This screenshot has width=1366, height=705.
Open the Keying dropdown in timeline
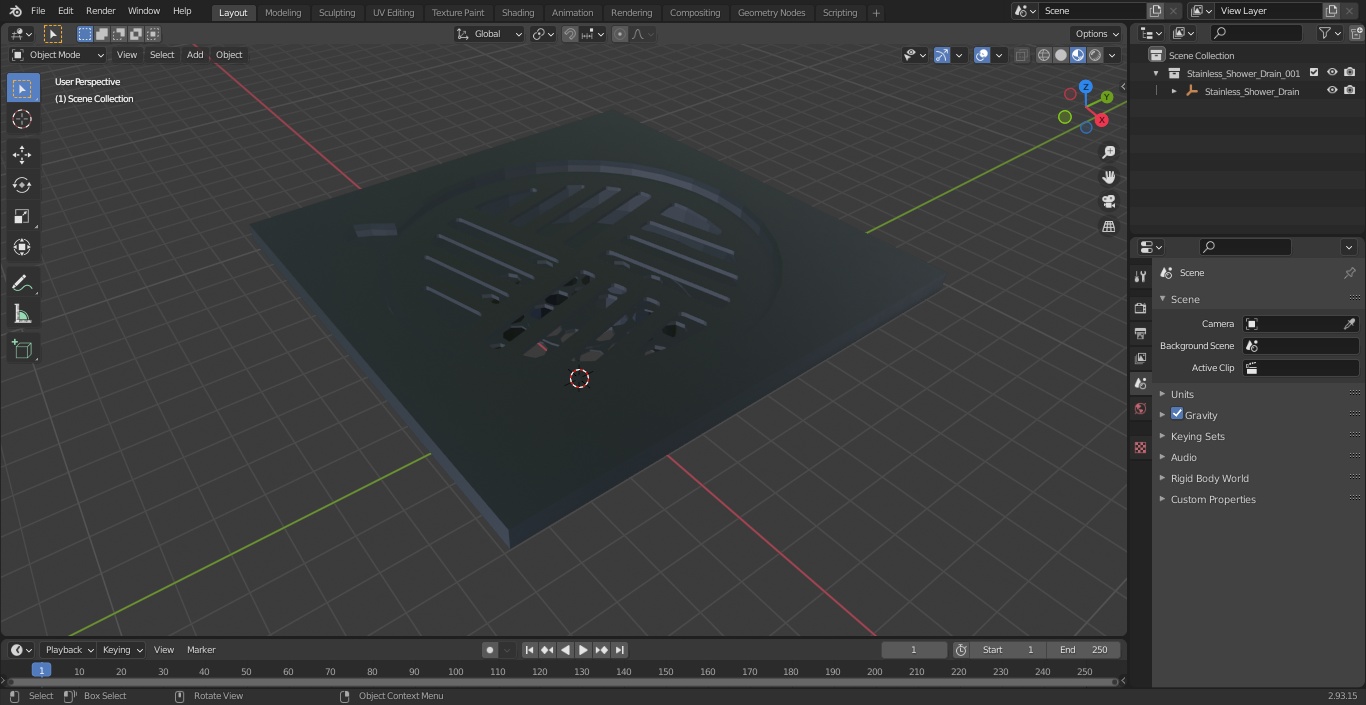coord(123,650)
